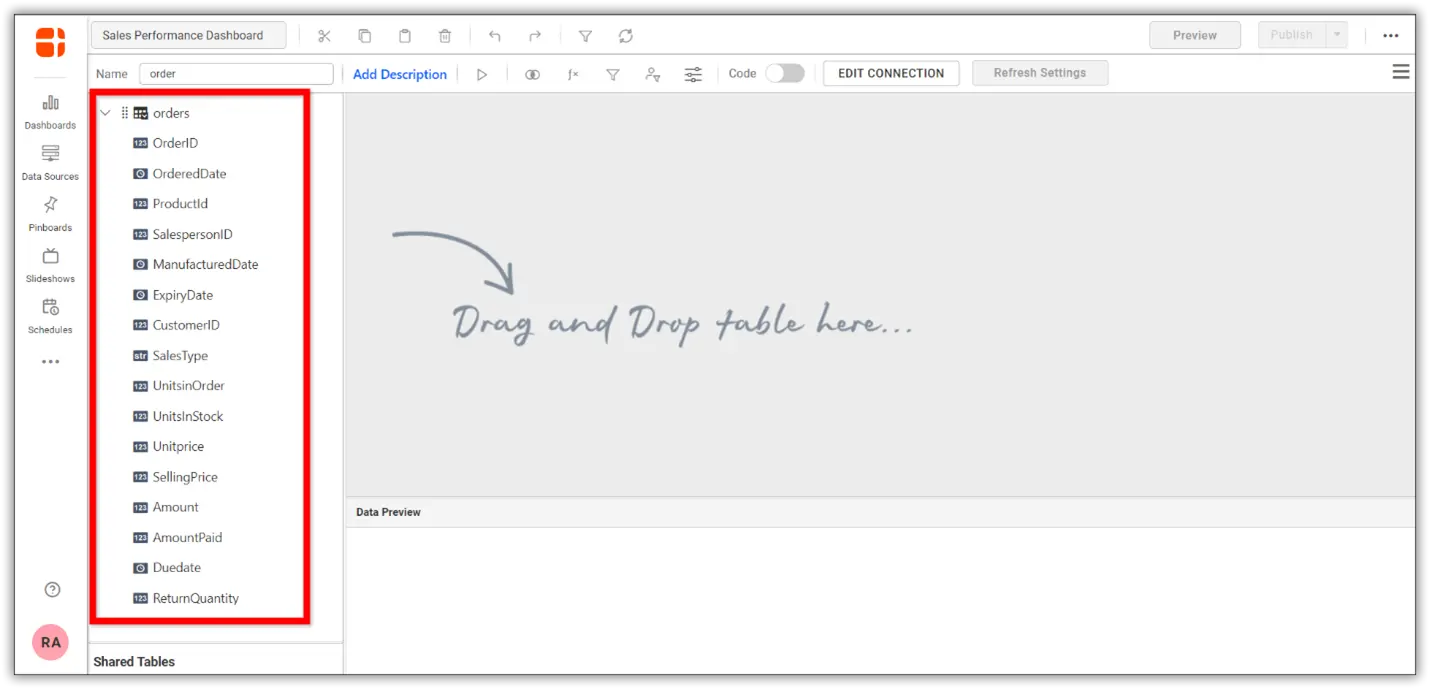Click the Add Description link
Viewport: 1430px width, 689px height.
click(x=399, y=73)
